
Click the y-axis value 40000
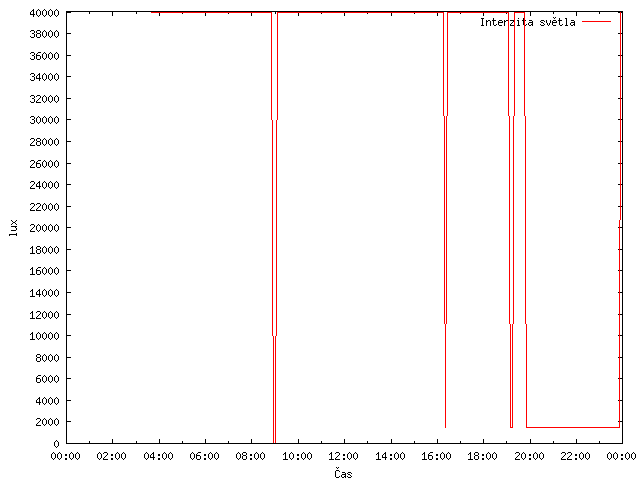pos(44,13)
